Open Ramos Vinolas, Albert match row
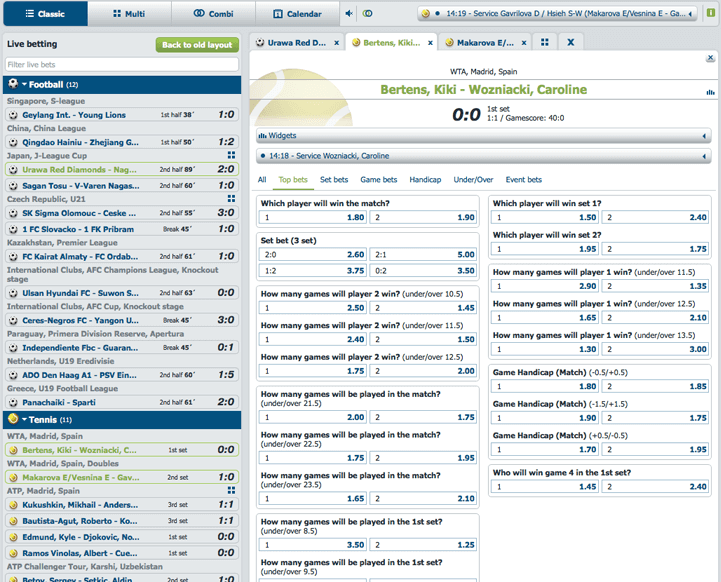The image size is (721, 582). tap(122, 553)
